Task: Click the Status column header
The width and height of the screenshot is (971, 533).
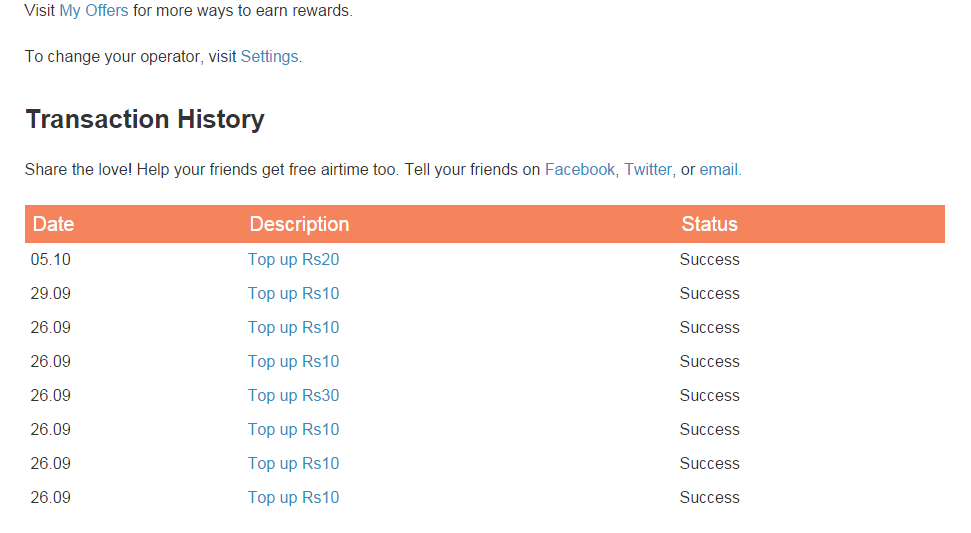Action: 709,224
